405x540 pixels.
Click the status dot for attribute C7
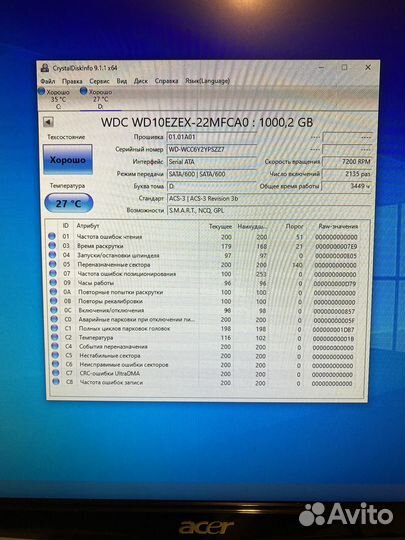coord(55,373)
